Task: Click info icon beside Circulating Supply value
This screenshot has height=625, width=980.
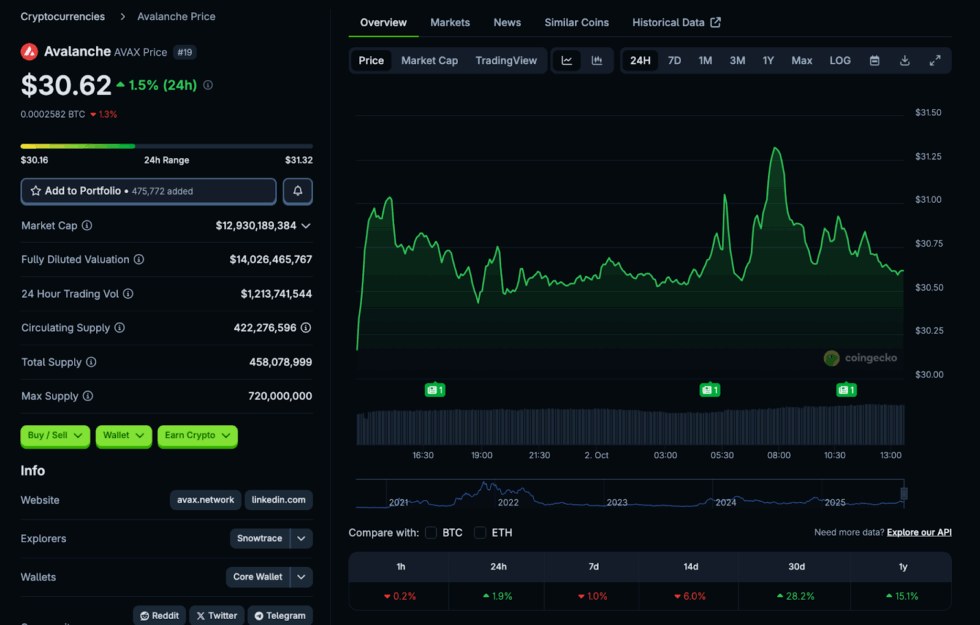Action: click(x=306, y=328)
